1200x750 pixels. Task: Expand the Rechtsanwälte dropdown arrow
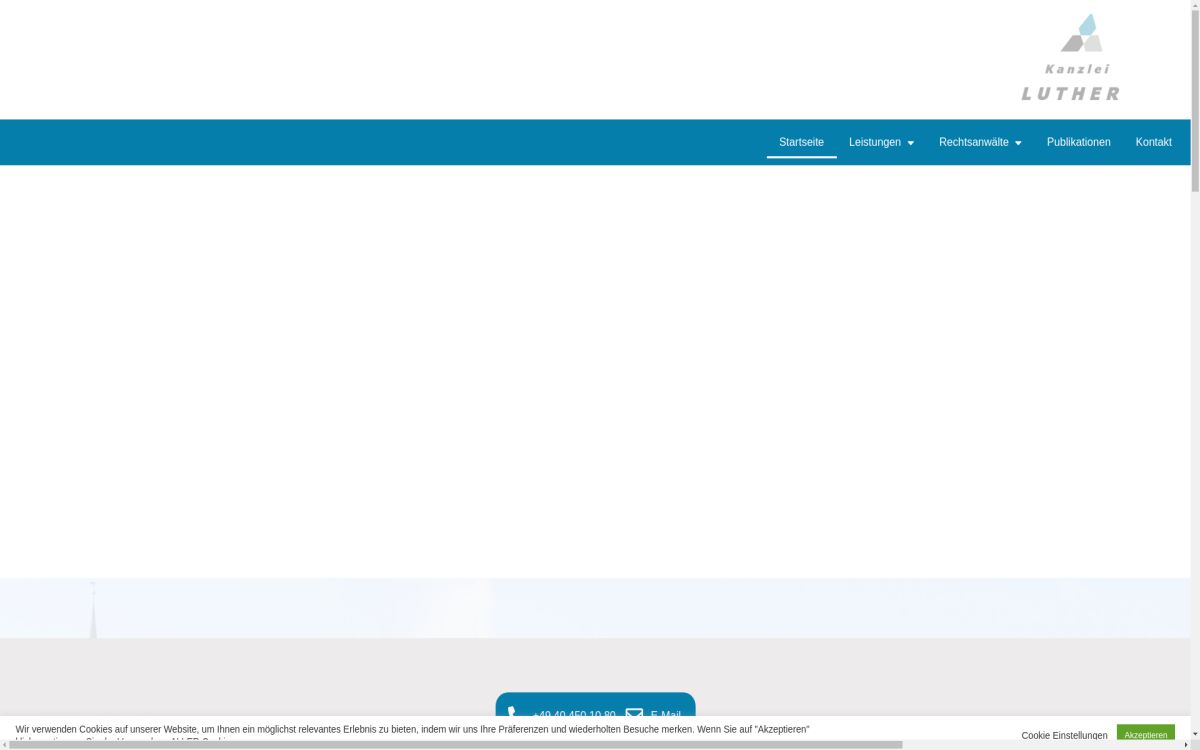(x=1018, y=143)
